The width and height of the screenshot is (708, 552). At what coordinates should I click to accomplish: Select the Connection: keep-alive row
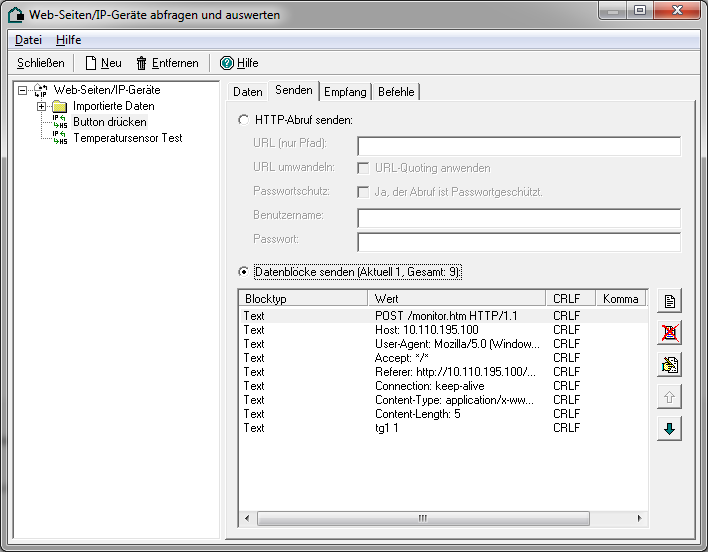pos(443,386)
